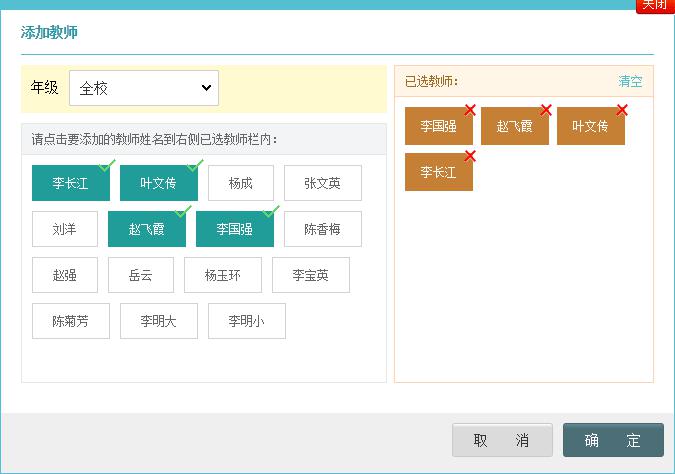This screenshot has width=675, height=474.
Task: Click the orange 李长江 tag in selected panel
Action: (x=439, y=172)
